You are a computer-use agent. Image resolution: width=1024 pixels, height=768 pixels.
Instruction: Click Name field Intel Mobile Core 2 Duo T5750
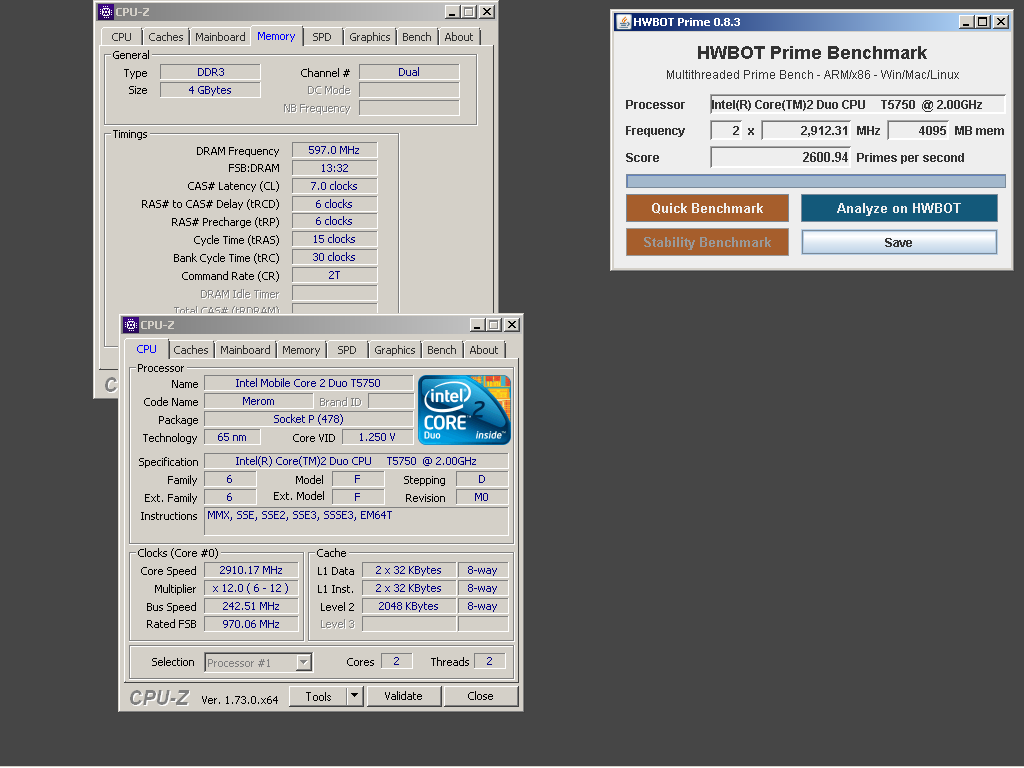(x=308, y=383)
